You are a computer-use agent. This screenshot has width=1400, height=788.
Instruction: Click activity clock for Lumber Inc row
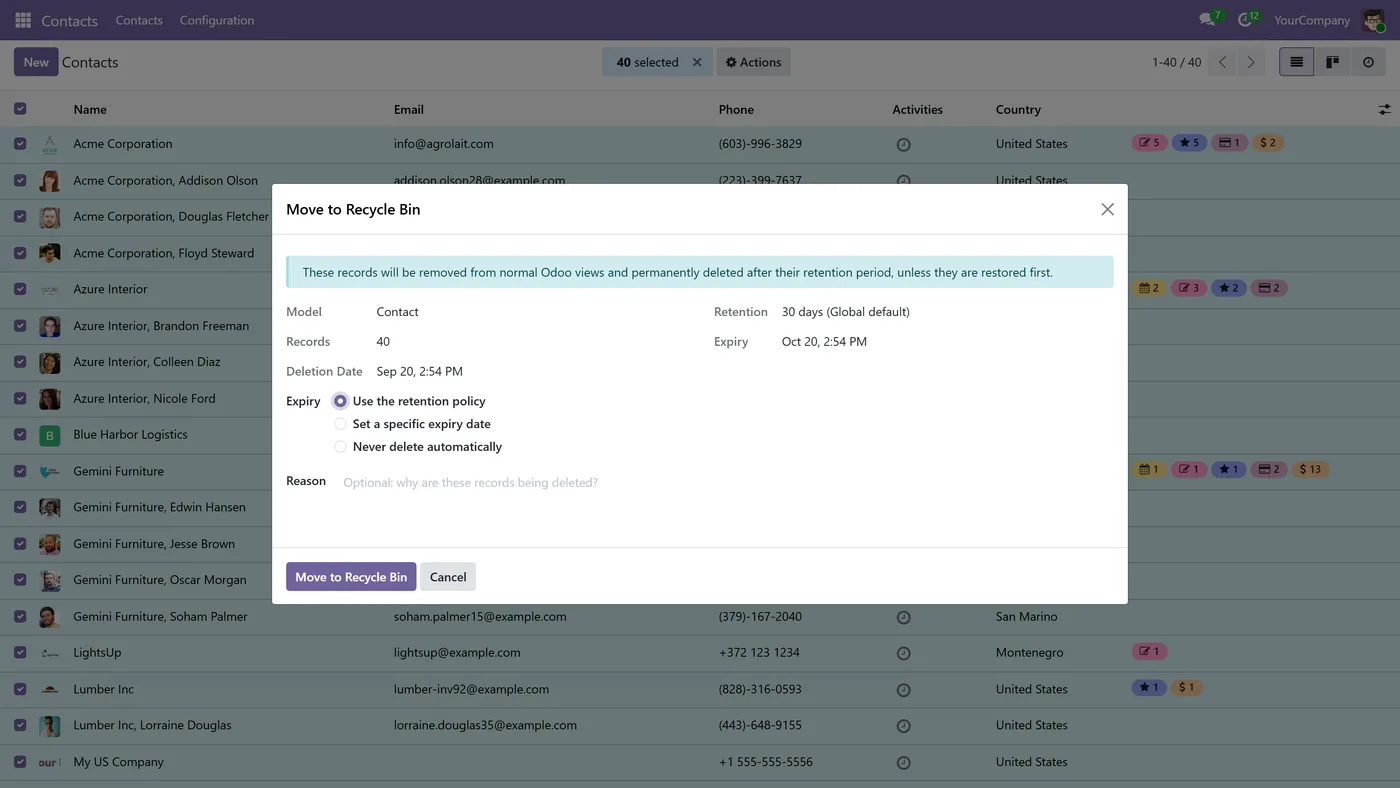pos(903,690)
